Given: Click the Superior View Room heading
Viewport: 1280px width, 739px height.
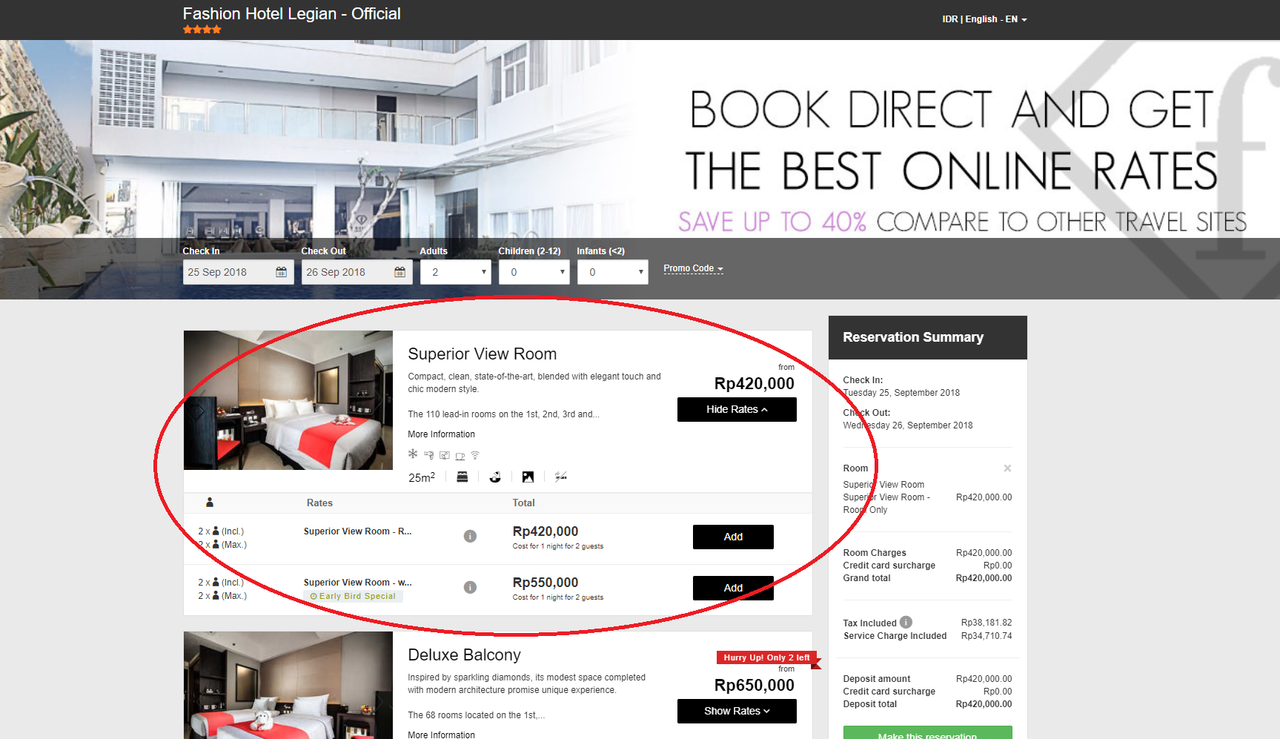Looking at the screenshot, I should coord(482,354).
